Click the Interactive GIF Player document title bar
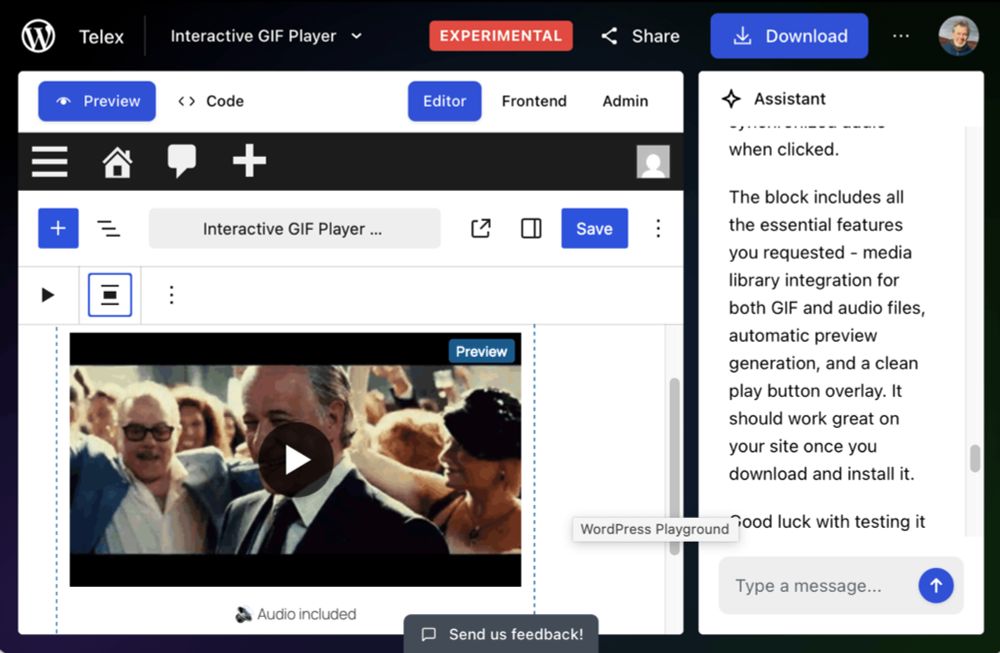 click(294, 228)
